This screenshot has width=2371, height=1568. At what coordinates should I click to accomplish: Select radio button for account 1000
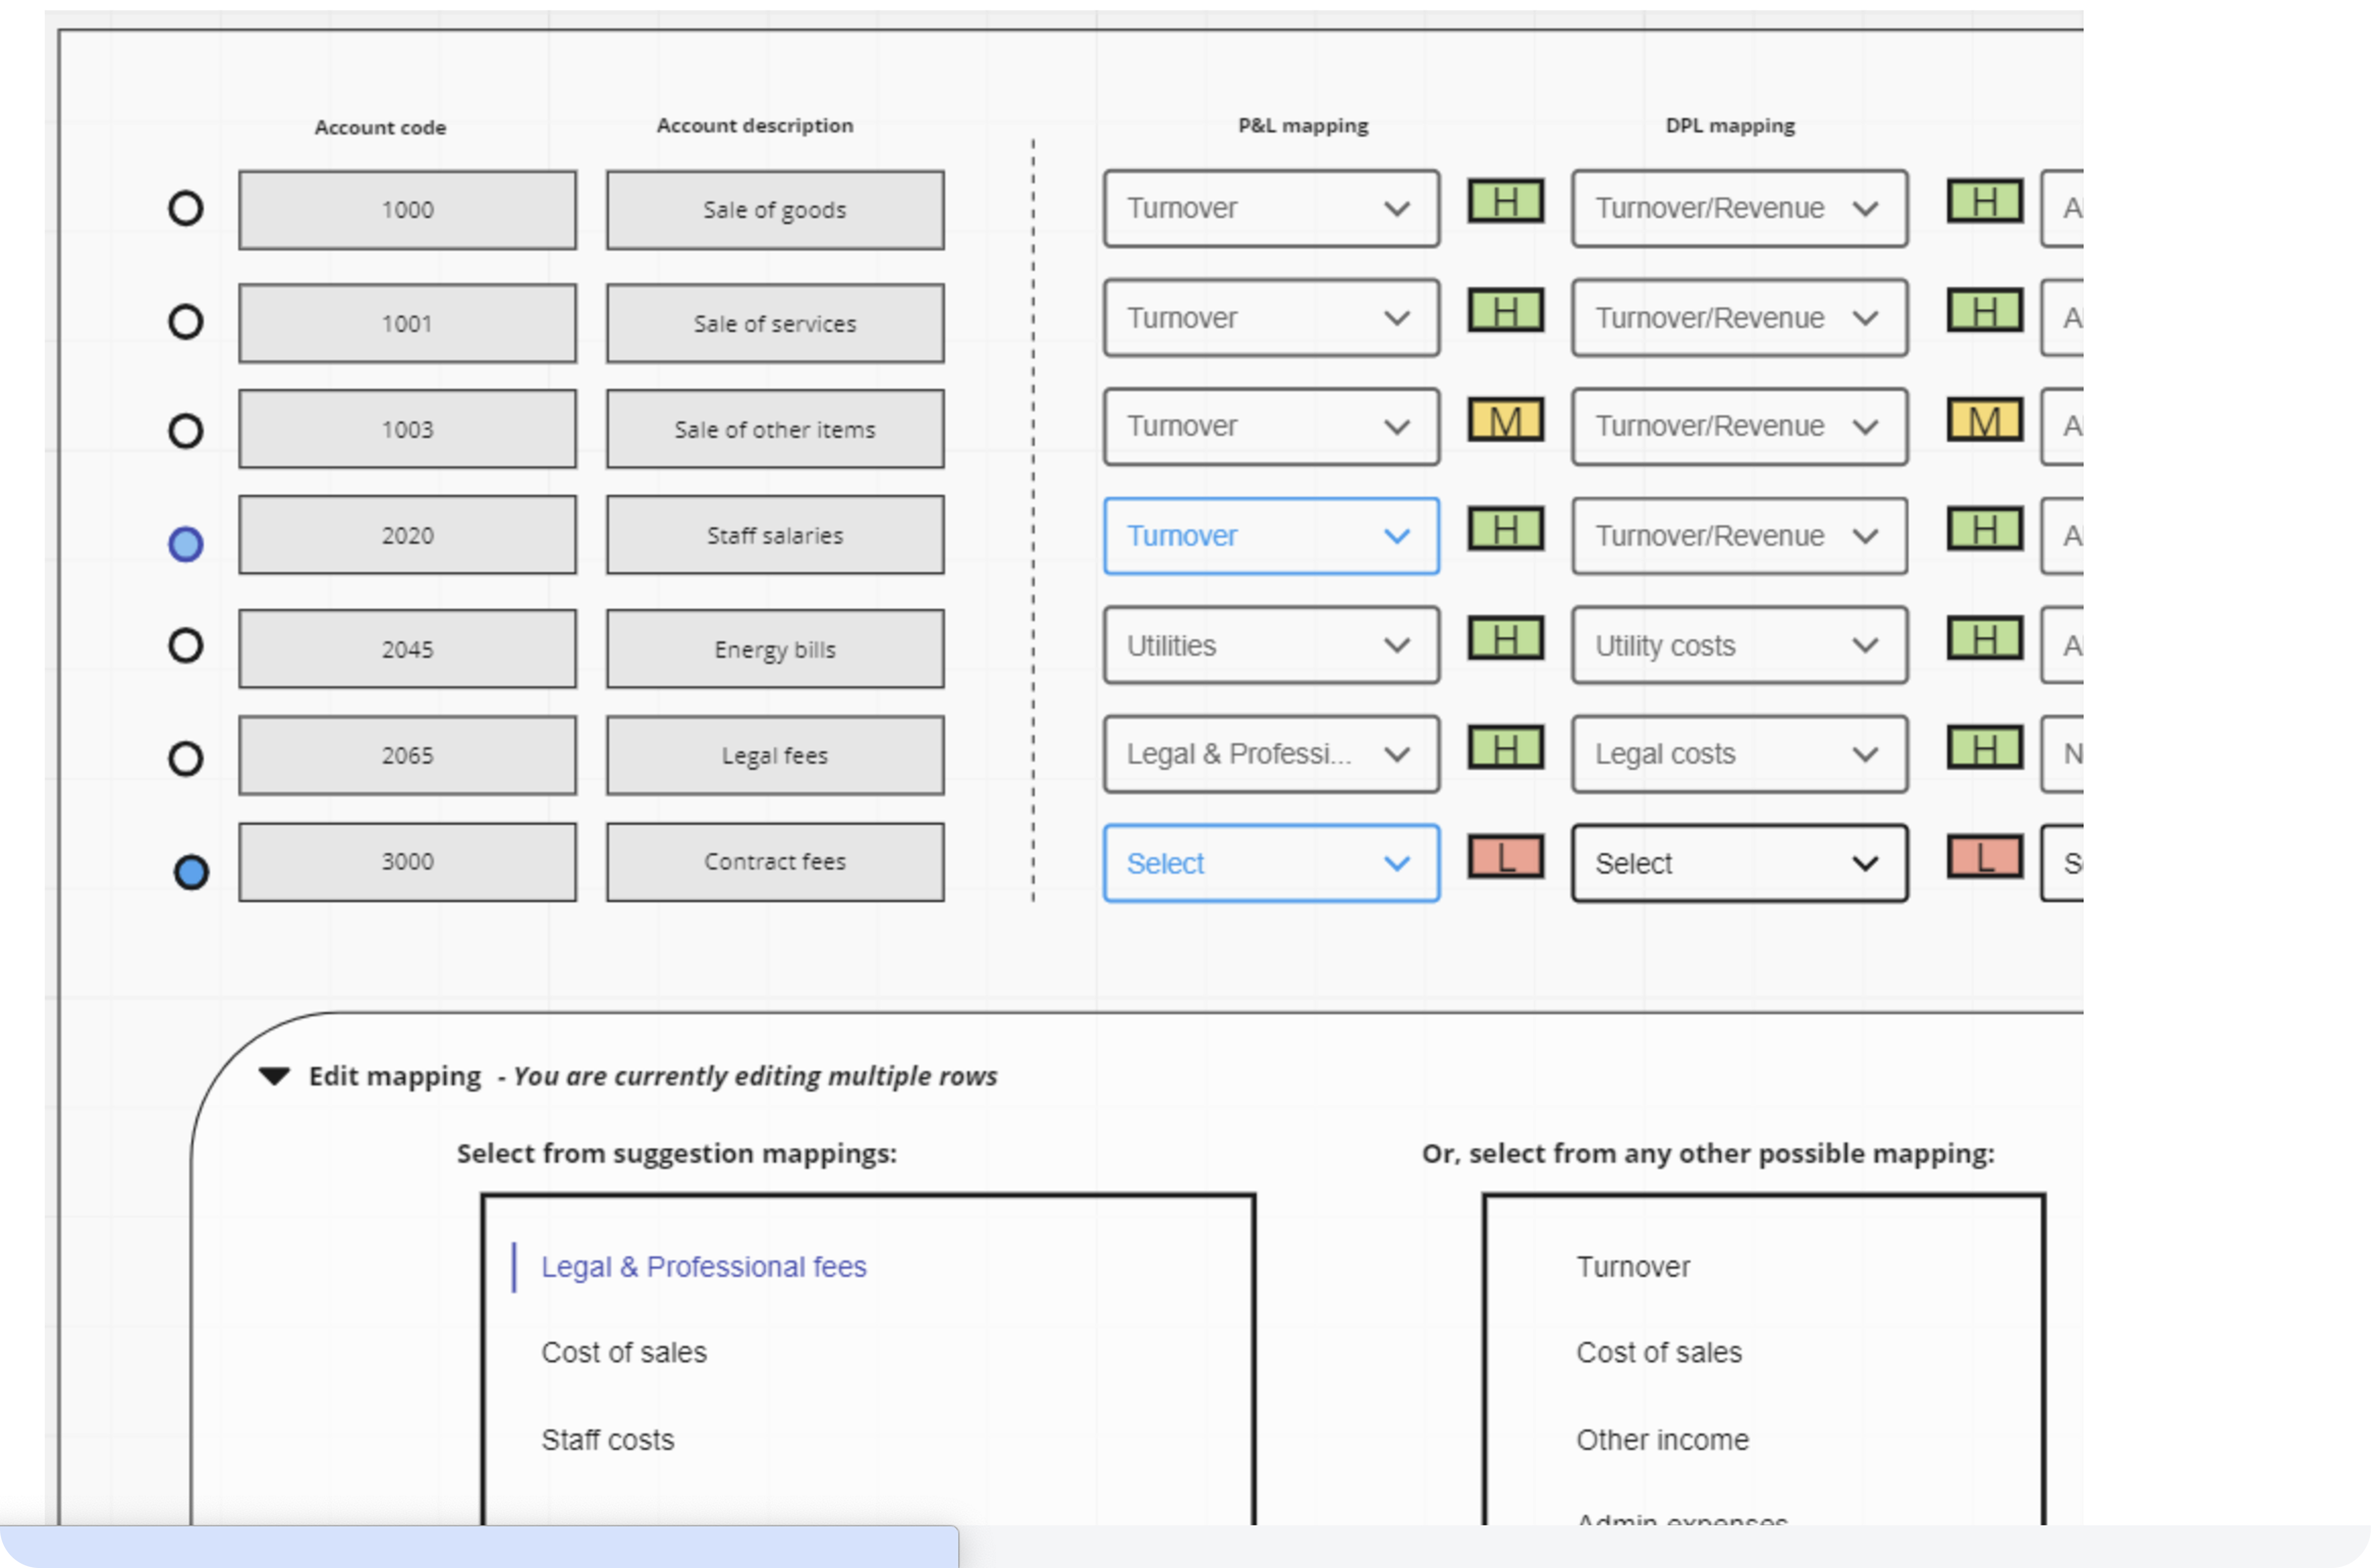(x=185, y=208)
